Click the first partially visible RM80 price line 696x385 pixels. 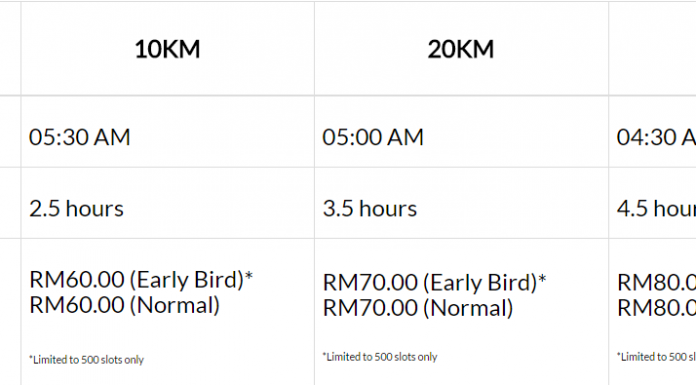(x=656, y=282)
